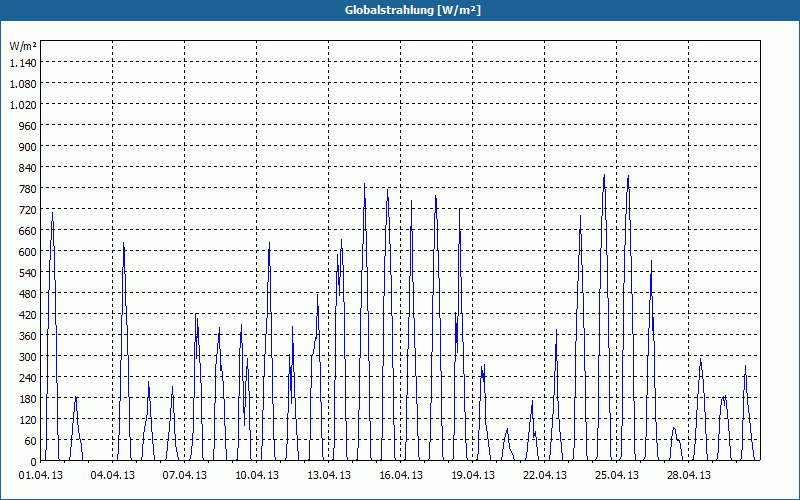
Task: Select the 28.04.13 date label
Action: tap(688, 476)
